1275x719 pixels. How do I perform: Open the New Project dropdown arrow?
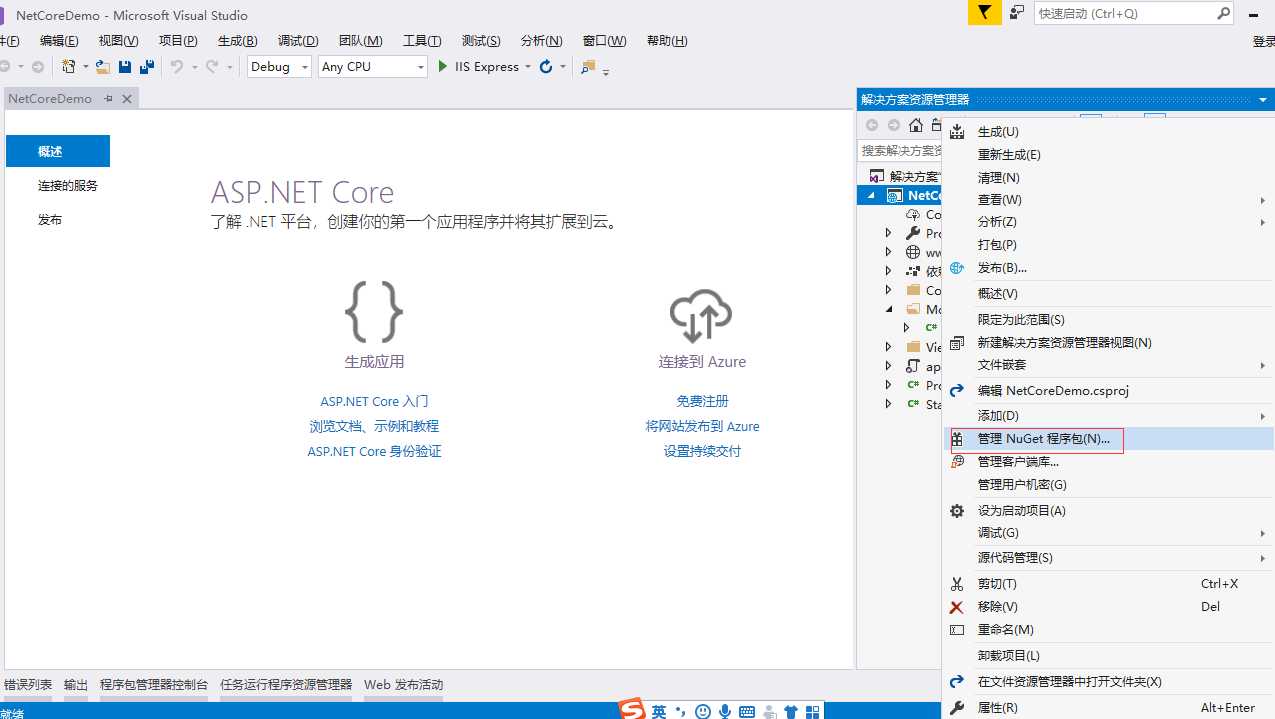pos(85,67)
